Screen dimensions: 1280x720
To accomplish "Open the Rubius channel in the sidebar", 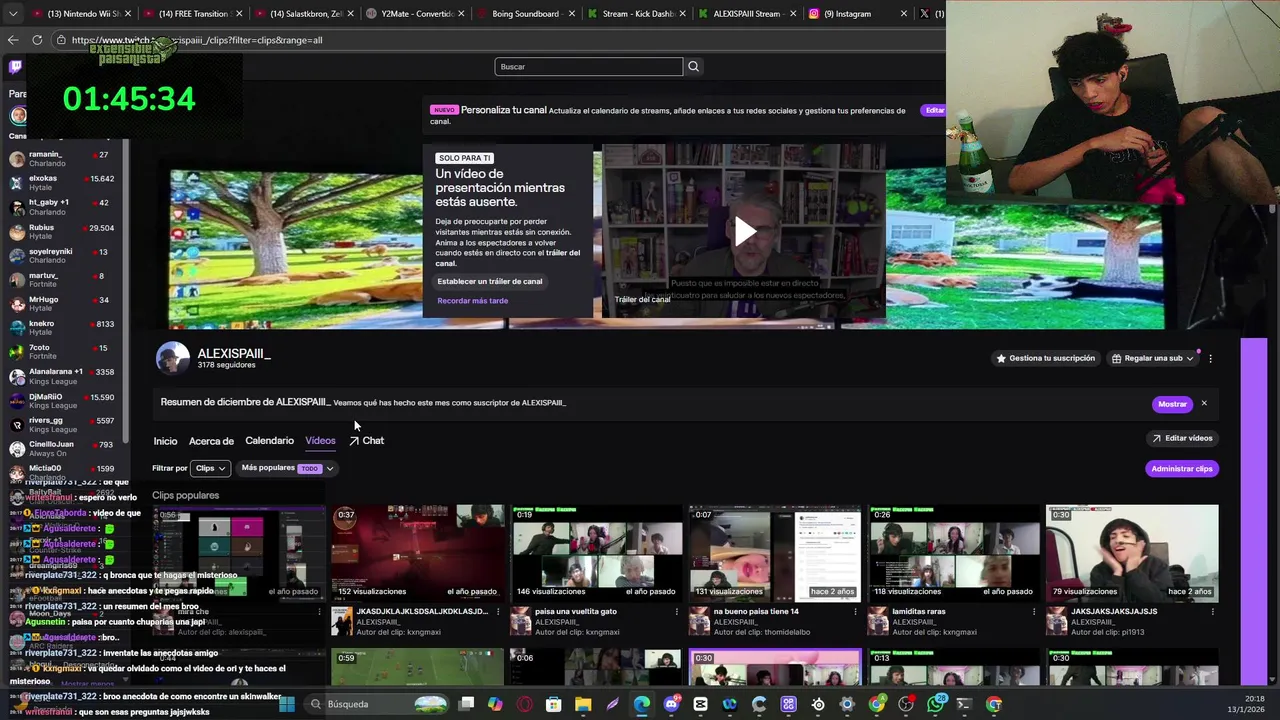I will coord(62,232).
